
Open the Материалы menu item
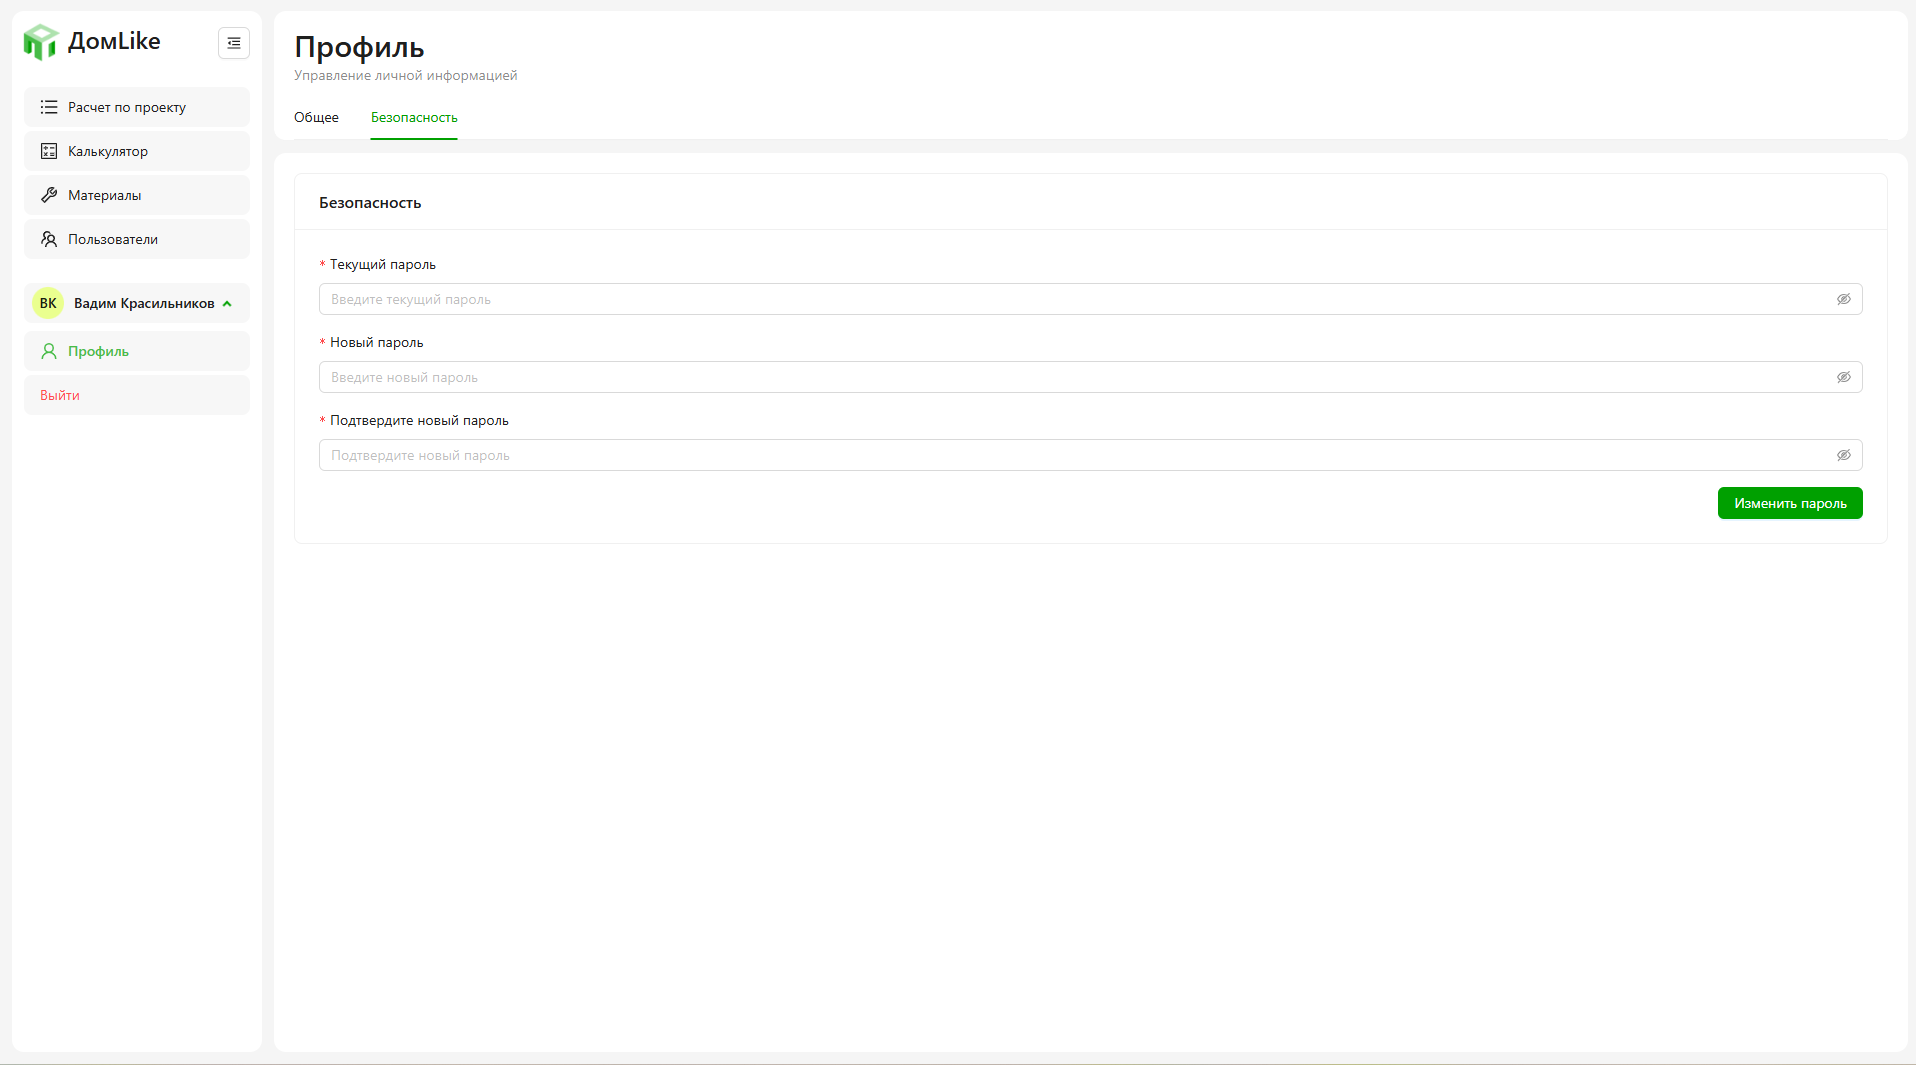(x=105, y=195)
